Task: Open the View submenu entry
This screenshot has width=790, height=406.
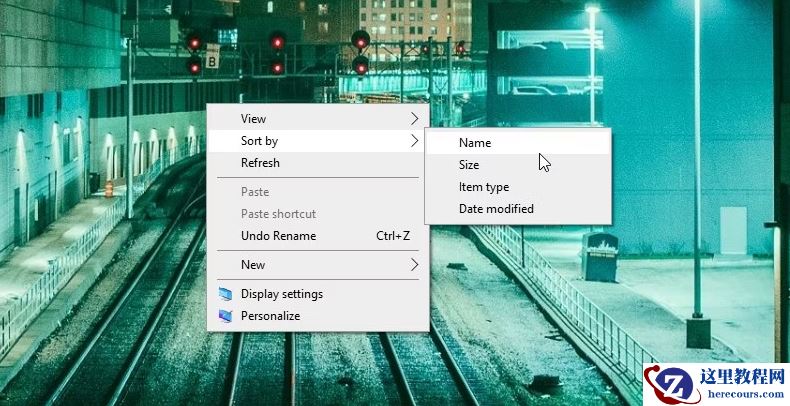Action: pyautogui.click(x=318, y=119)
